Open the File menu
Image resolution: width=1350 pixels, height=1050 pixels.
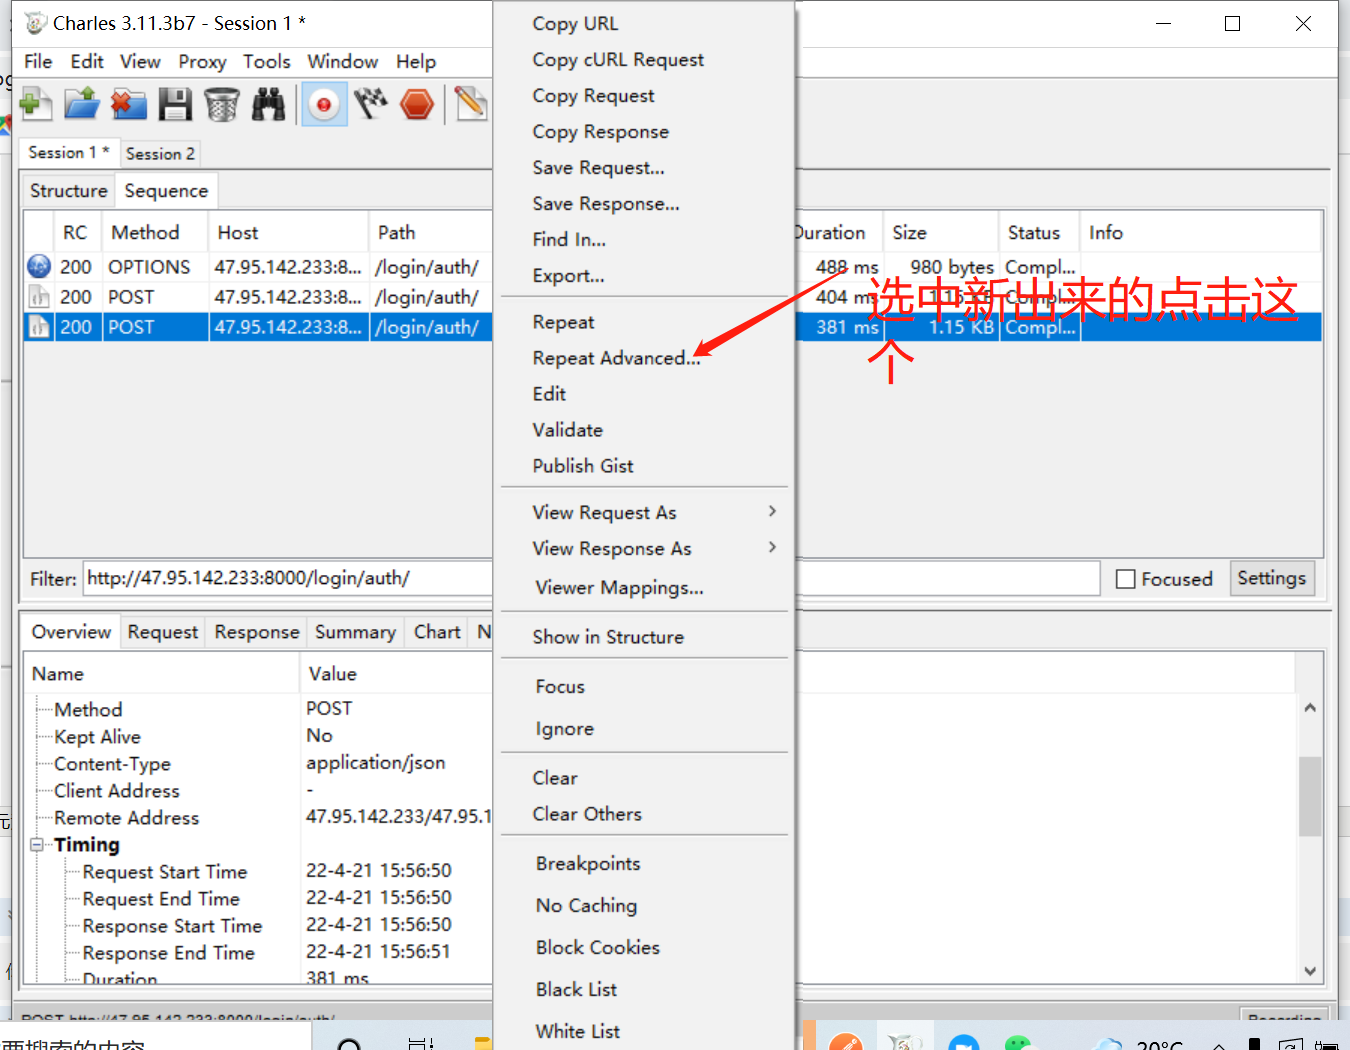coord(38,61)
